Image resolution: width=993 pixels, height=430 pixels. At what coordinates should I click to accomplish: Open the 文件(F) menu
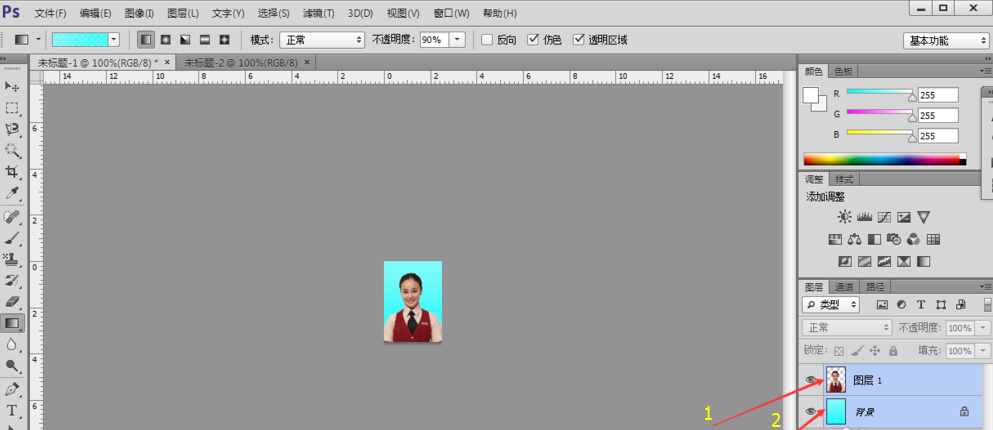tap(50, 13)
